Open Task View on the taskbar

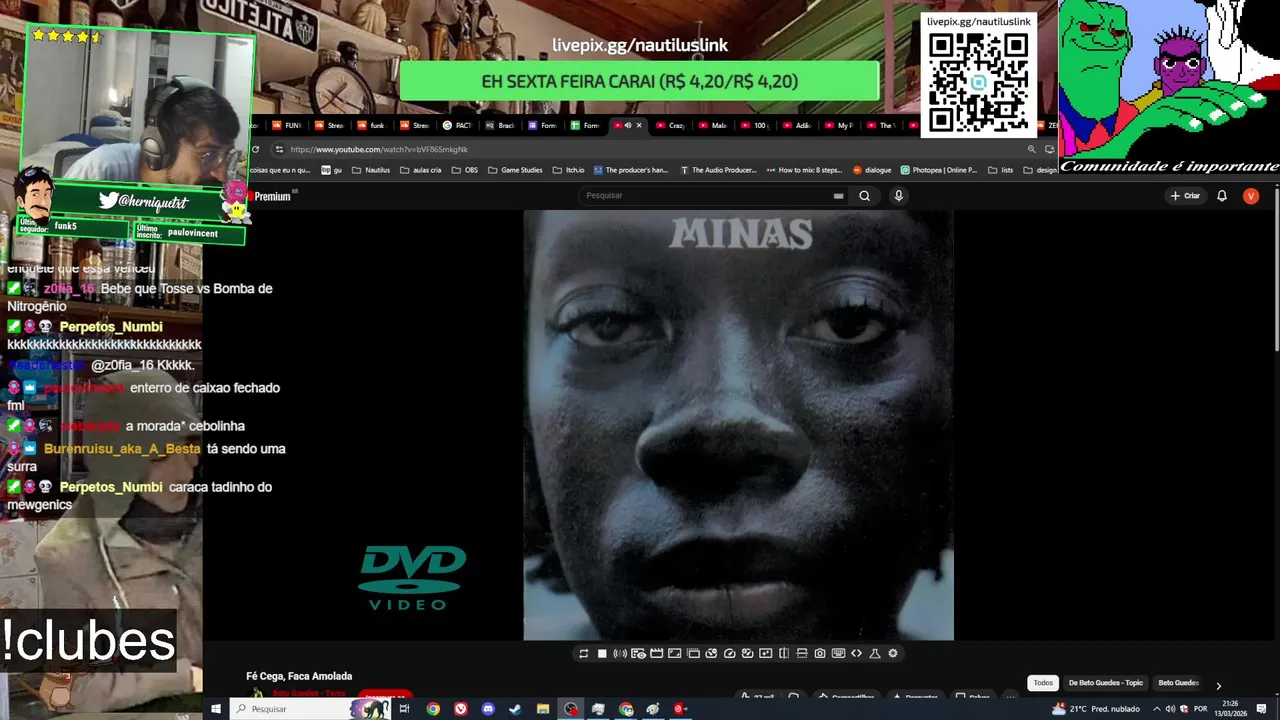point(404,709)
